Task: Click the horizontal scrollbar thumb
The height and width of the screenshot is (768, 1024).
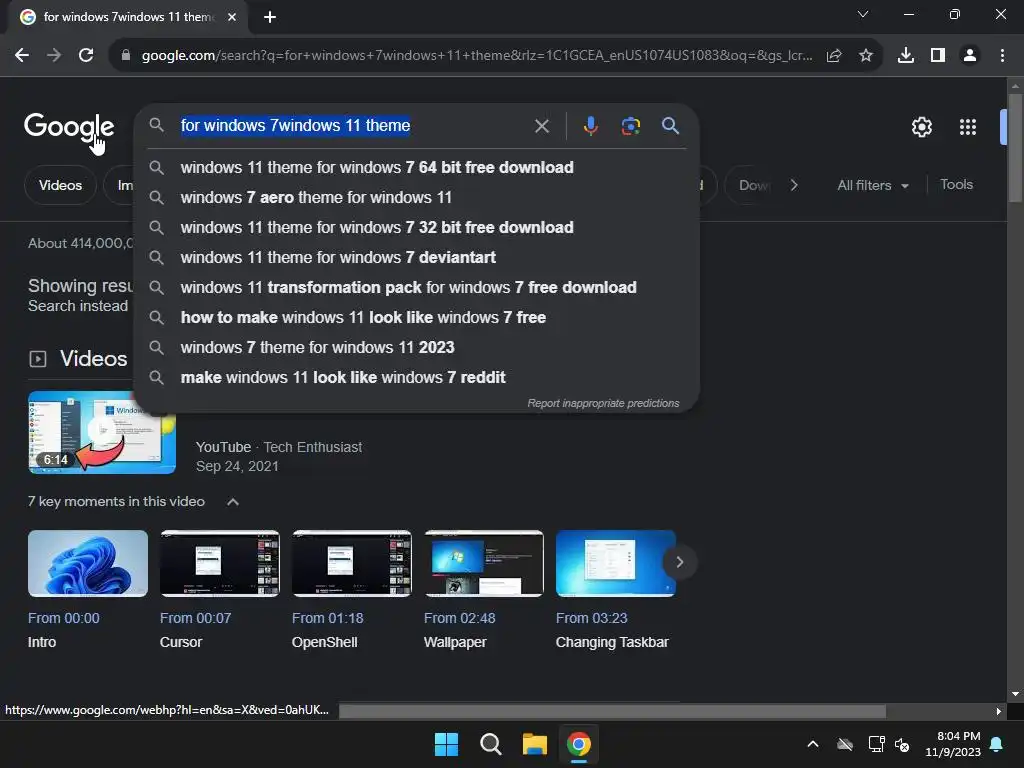Action: (x=612, y=711)
